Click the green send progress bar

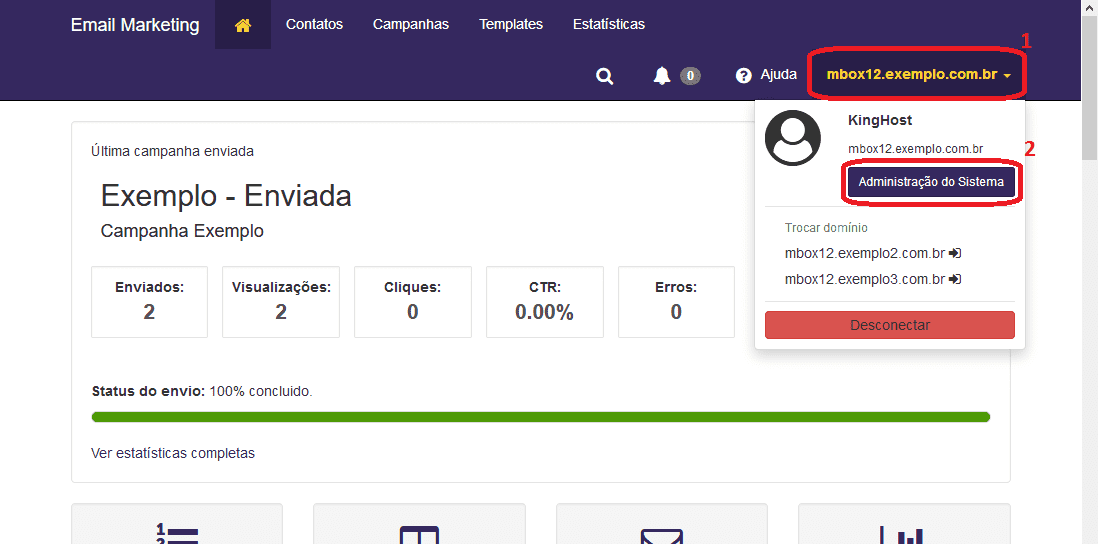(540, 417)
